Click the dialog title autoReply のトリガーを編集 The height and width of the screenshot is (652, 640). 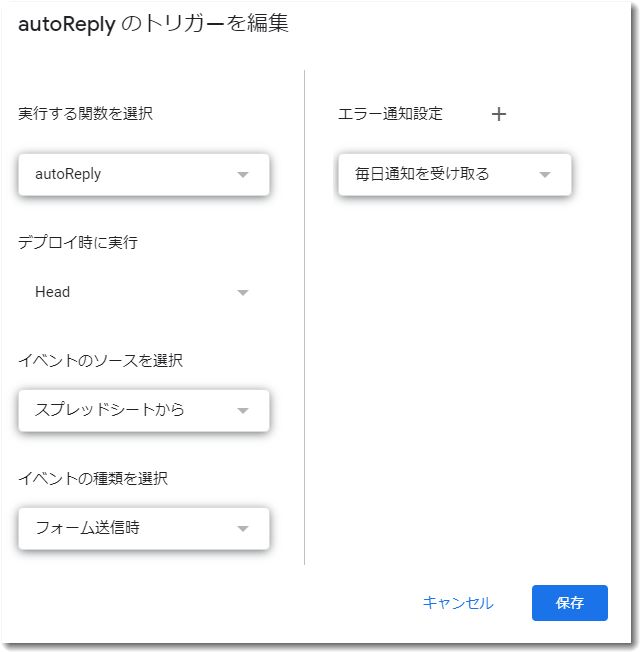(x=153, y=23)
